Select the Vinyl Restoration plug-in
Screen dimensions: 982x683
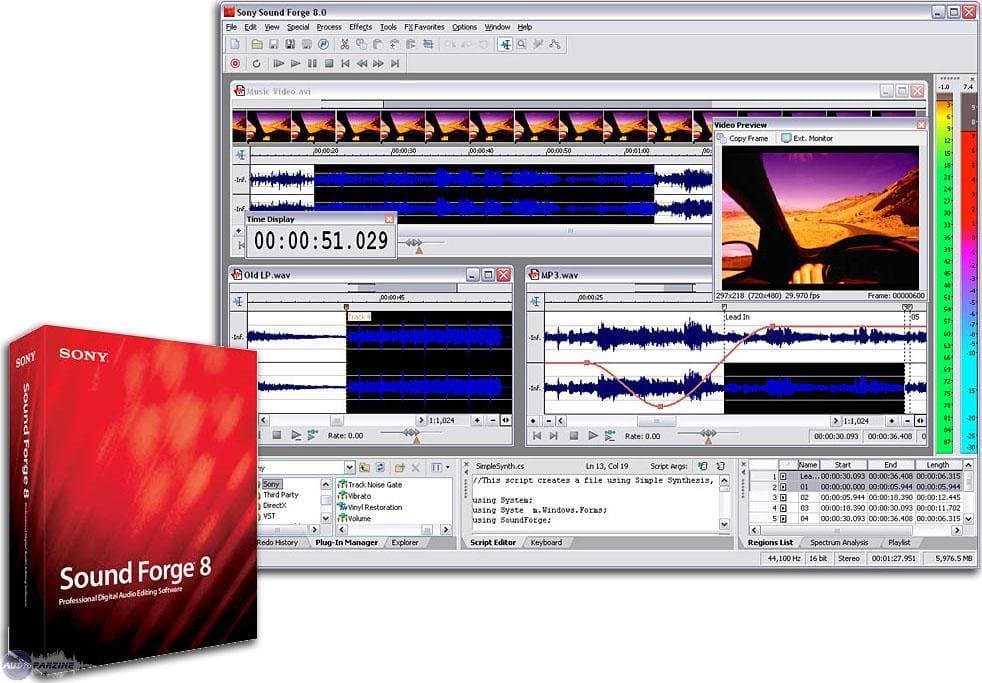(x=370, y=507)
